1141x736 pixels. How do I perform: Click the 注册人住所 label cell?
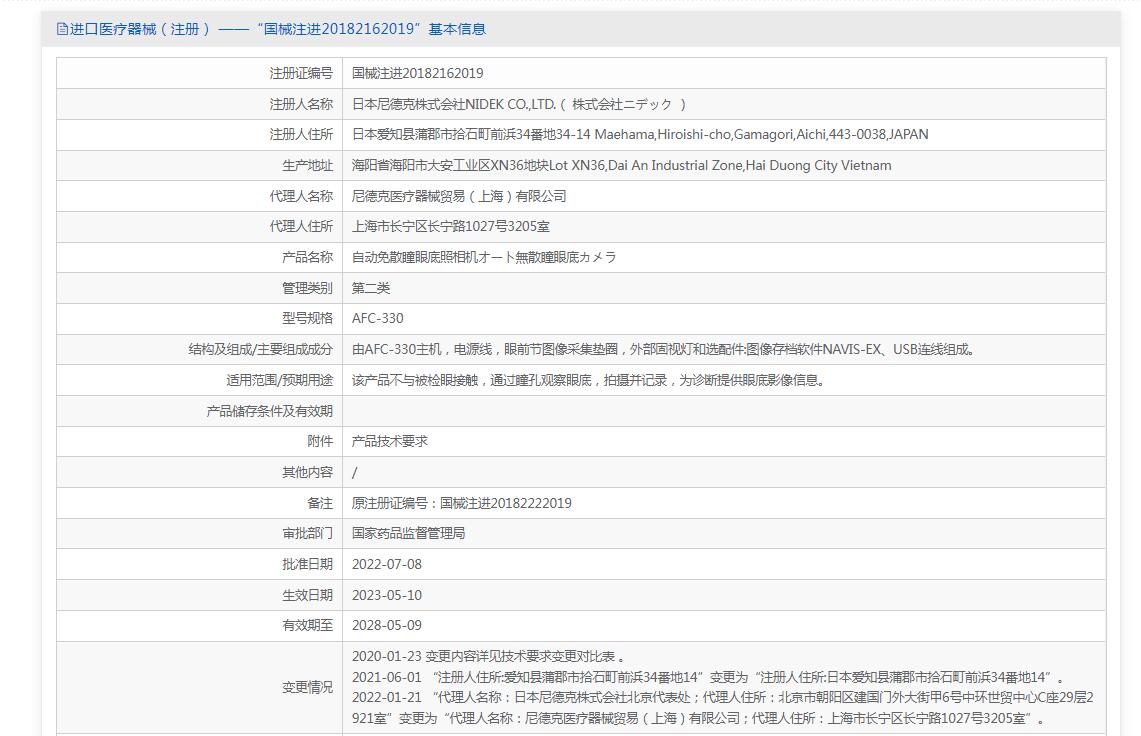pyautogui.click(x=199, y=135)
